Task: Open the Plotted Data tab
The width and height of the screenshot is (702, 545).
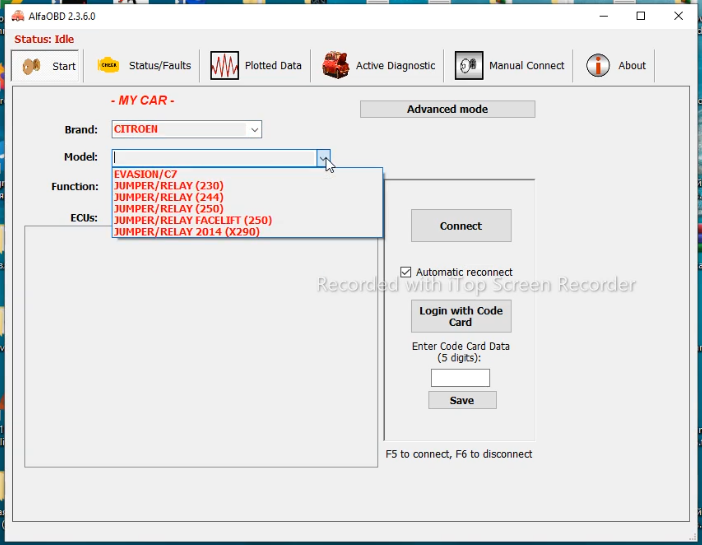Action: point(256,65)
